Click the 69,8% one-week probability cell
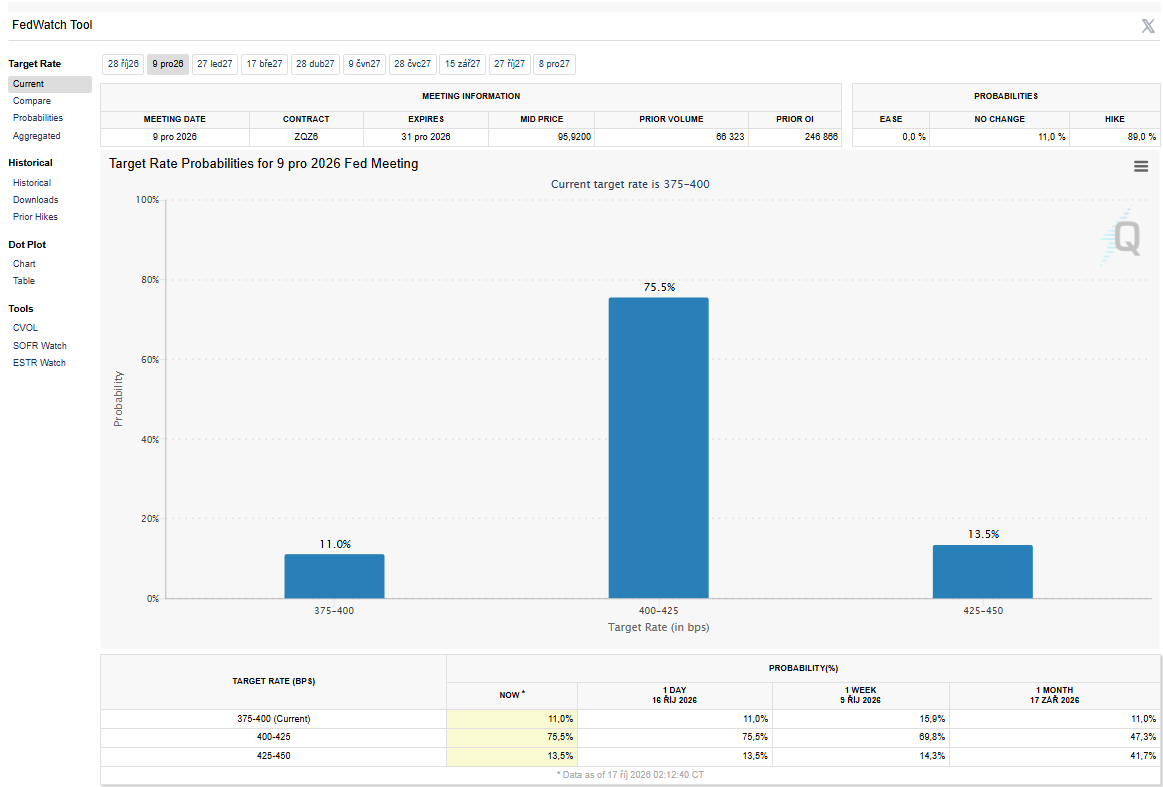The image size is (1163, 787). (x=861, y=738)
